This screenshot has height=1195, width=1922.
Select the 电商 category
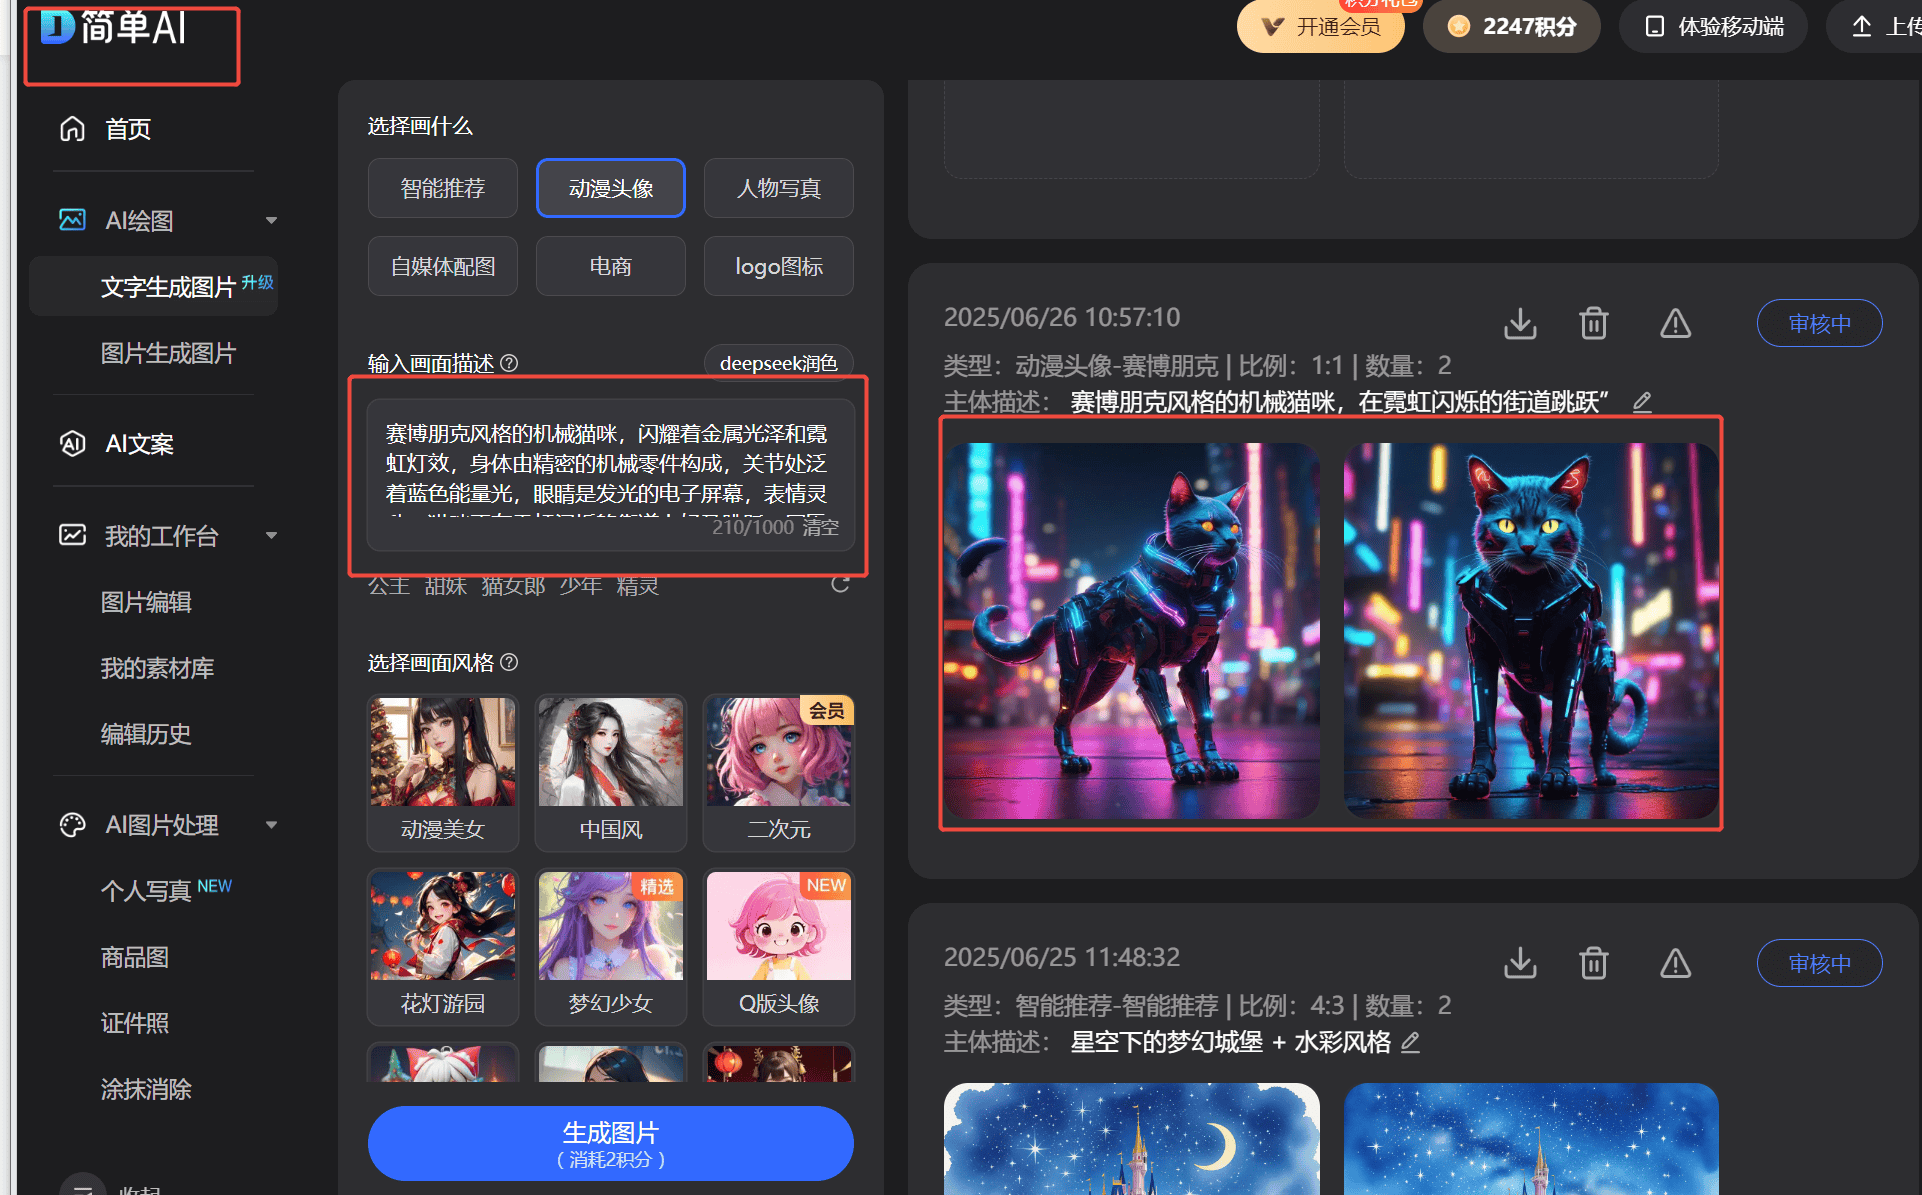[611, 266]
